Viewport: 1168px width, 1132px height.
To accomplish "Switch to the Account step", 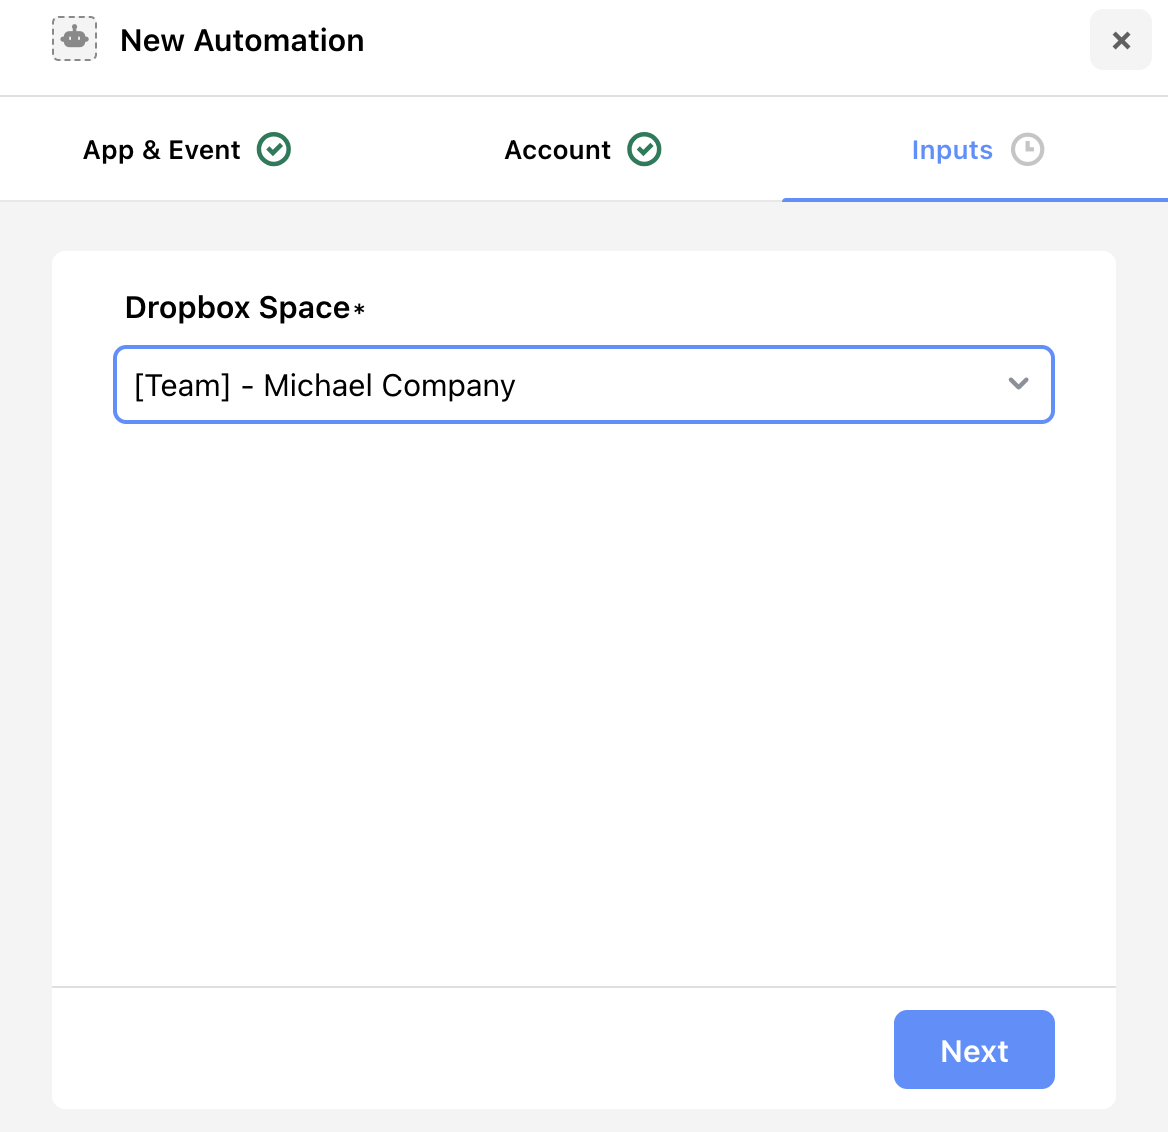I will [x=583, y=149].
